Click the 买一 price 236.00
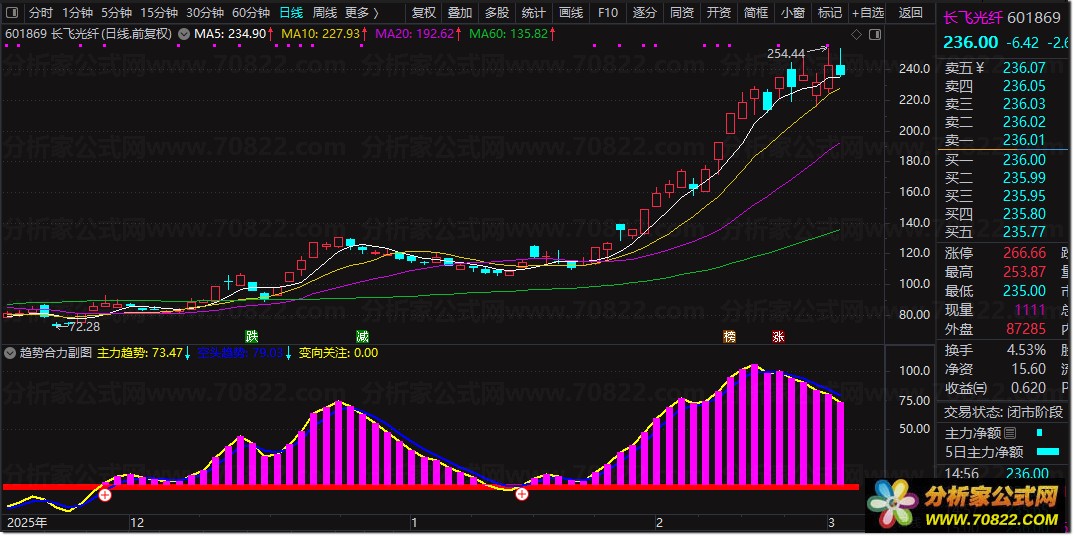Viewport: 1075px width, 536px height. (1024, 160)
